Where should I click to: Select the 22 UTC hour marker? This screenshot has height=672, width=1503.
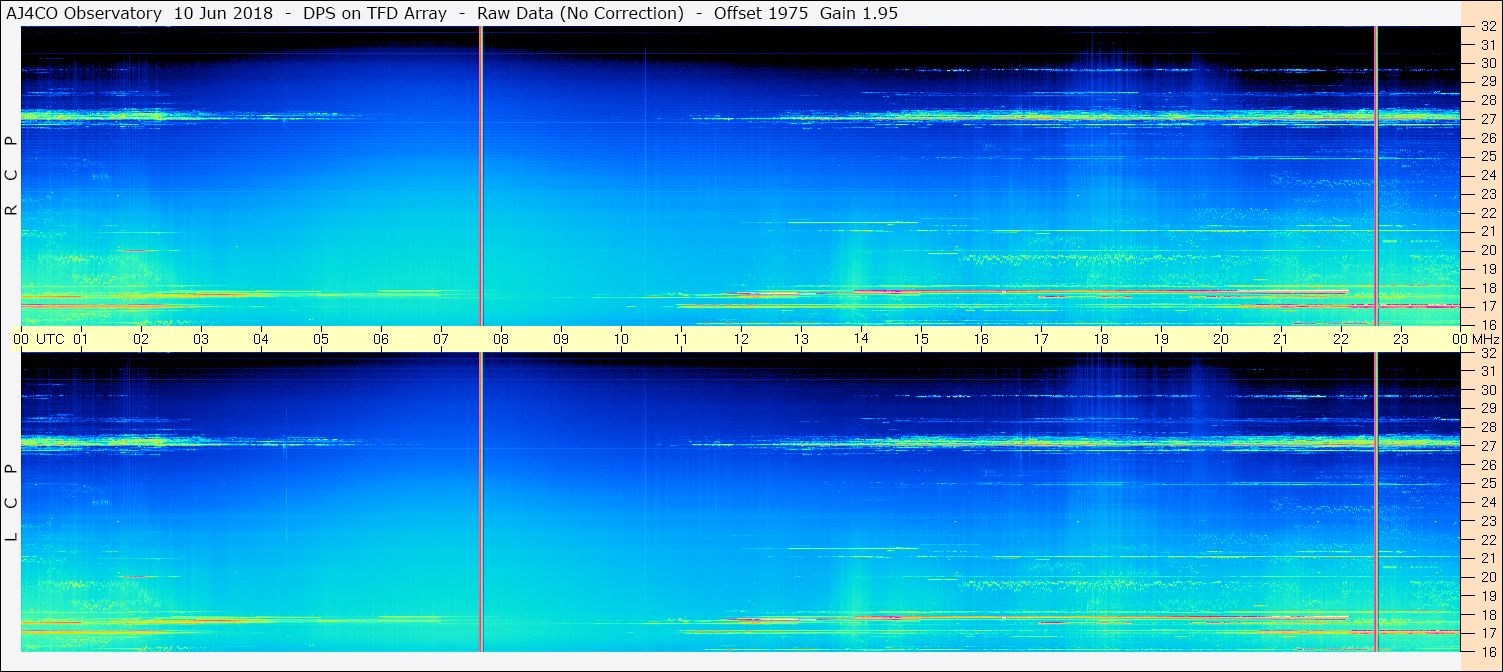pos(1341,340)
